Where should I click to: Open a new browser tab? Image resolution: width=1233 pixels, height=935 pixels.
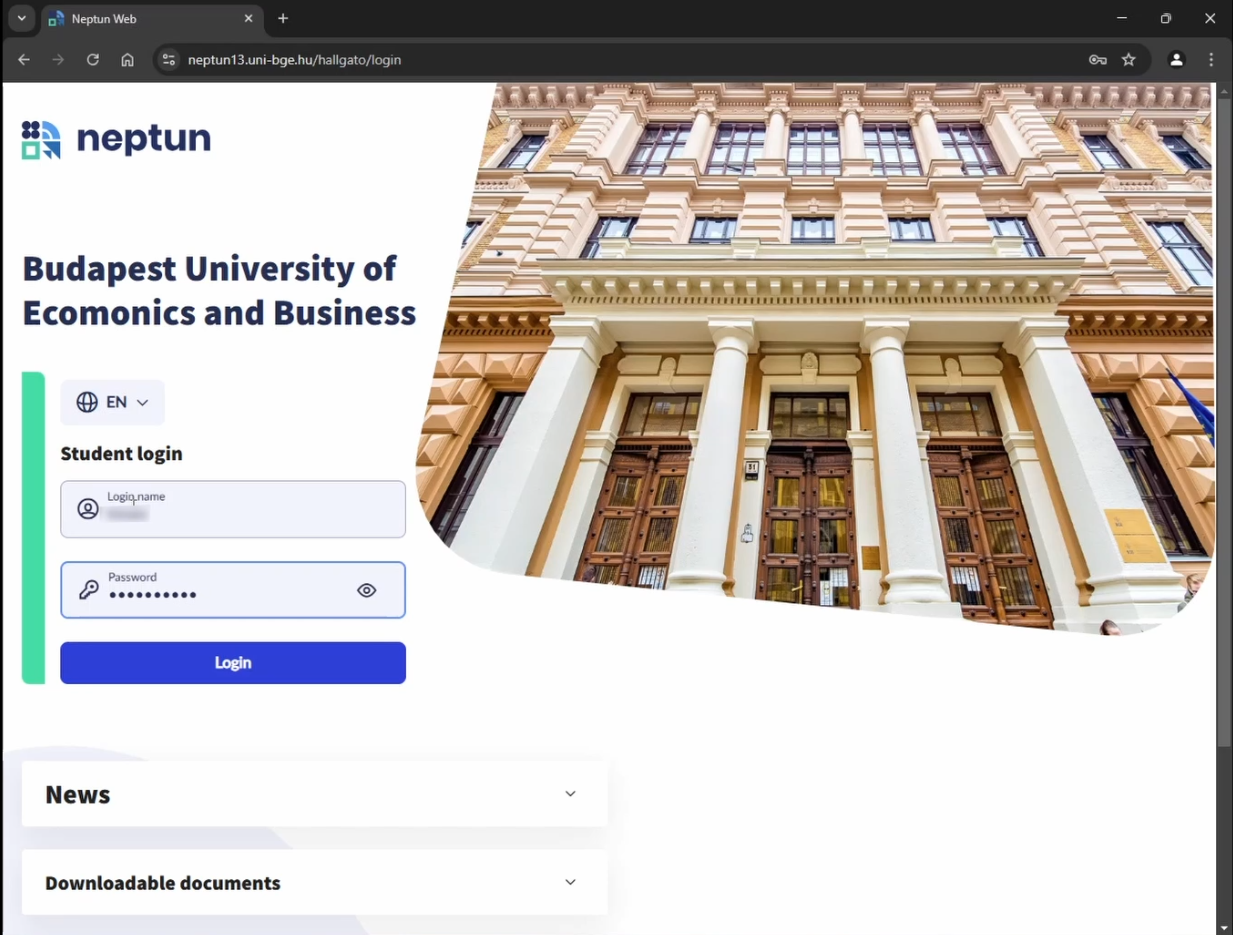pos(283,19)
